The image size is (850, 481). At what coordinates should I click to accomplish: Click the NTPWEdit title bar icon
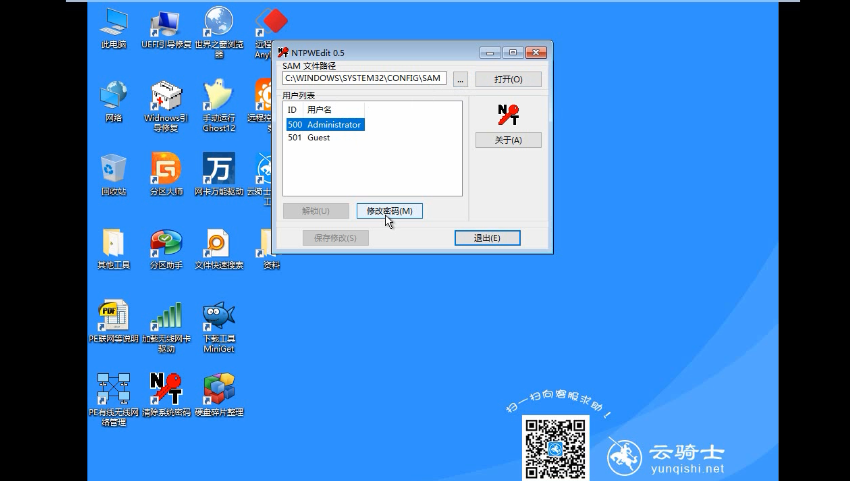(283, 53)
